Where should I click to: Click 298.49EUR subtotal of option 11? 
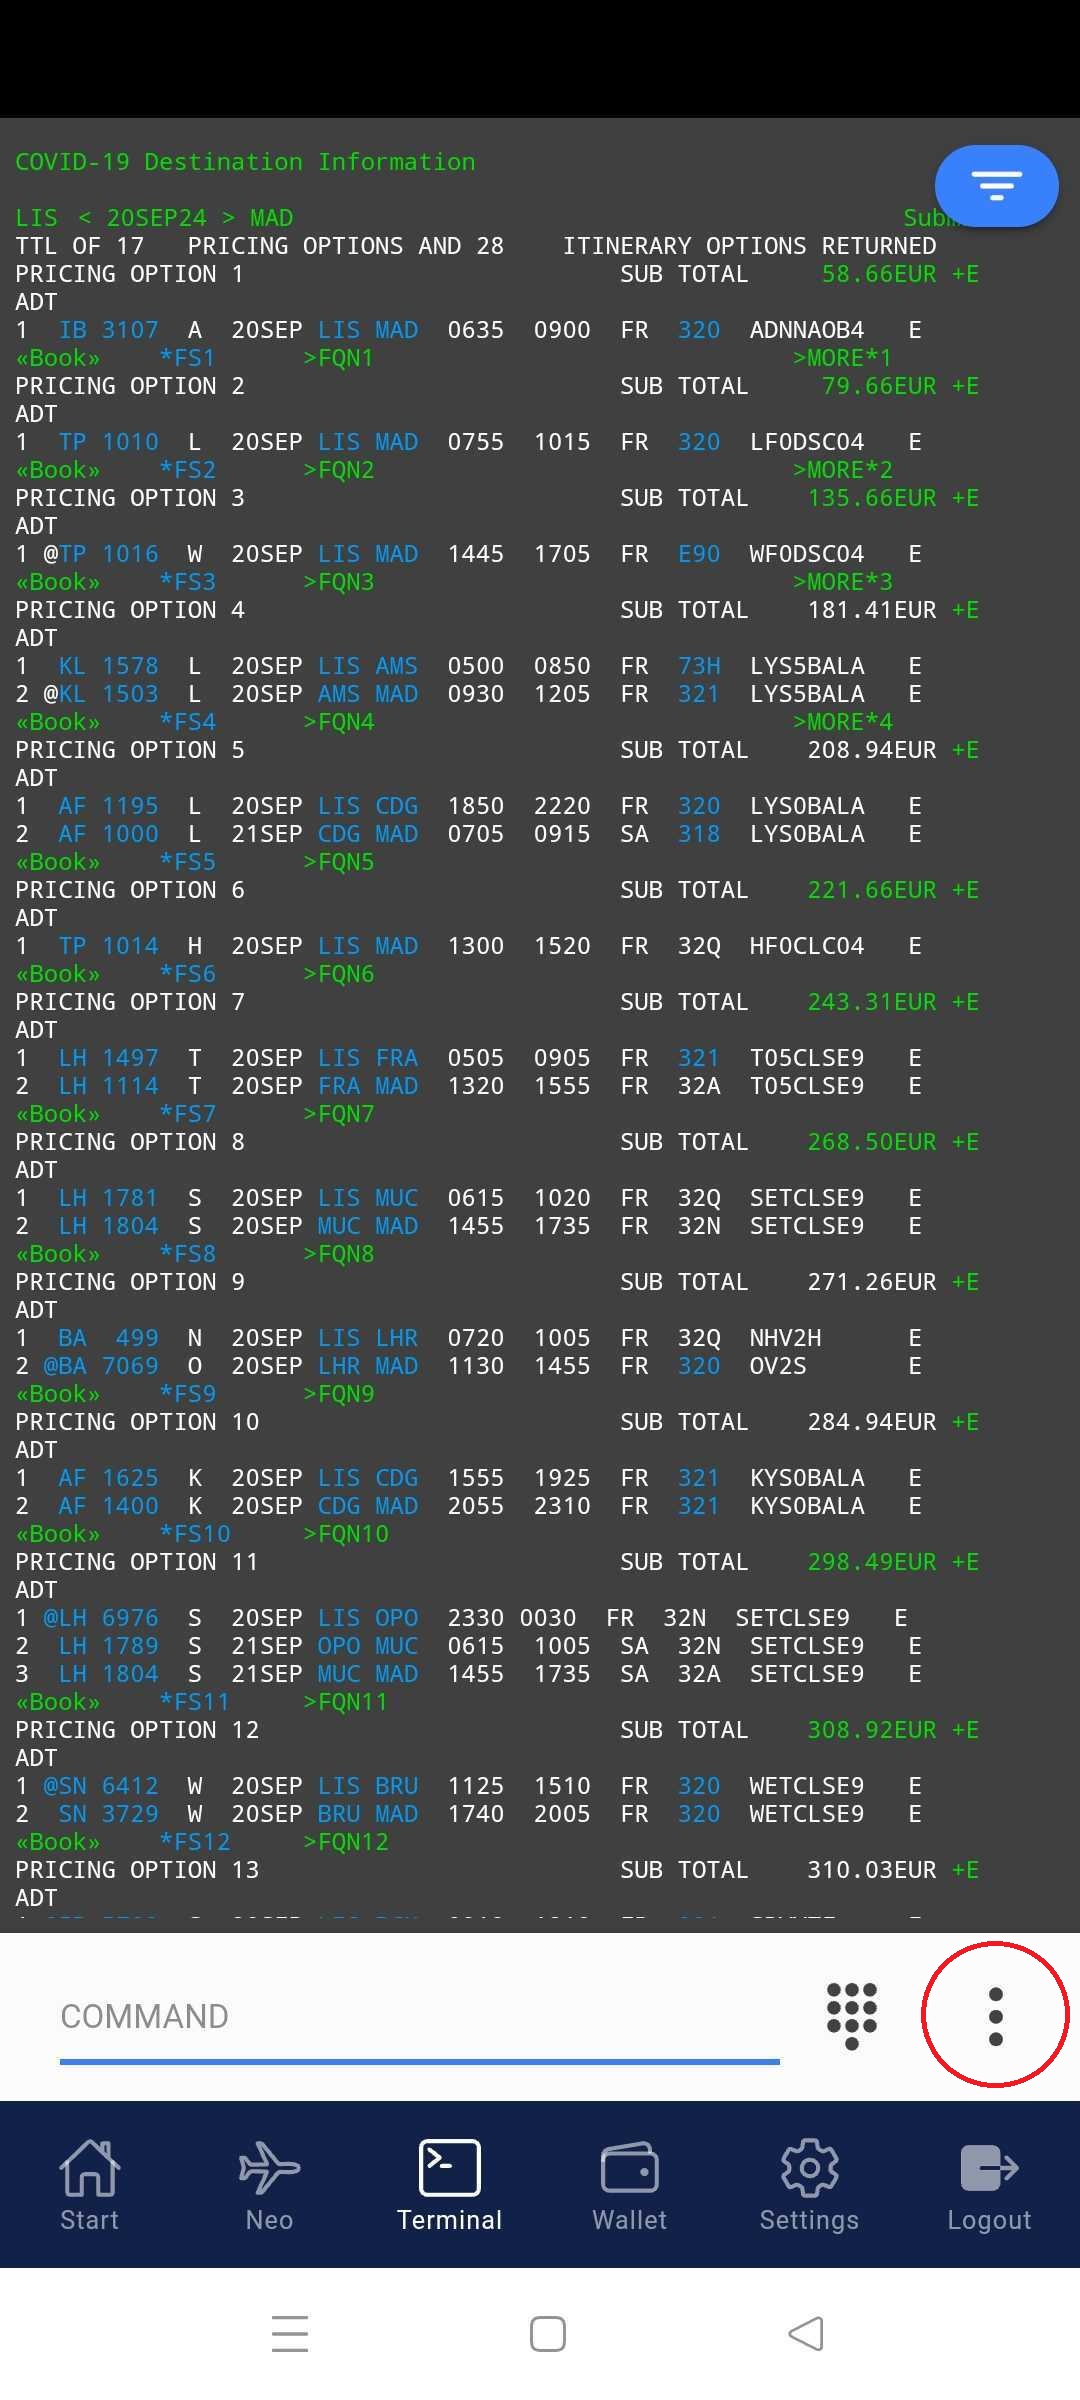(872, 1562)
